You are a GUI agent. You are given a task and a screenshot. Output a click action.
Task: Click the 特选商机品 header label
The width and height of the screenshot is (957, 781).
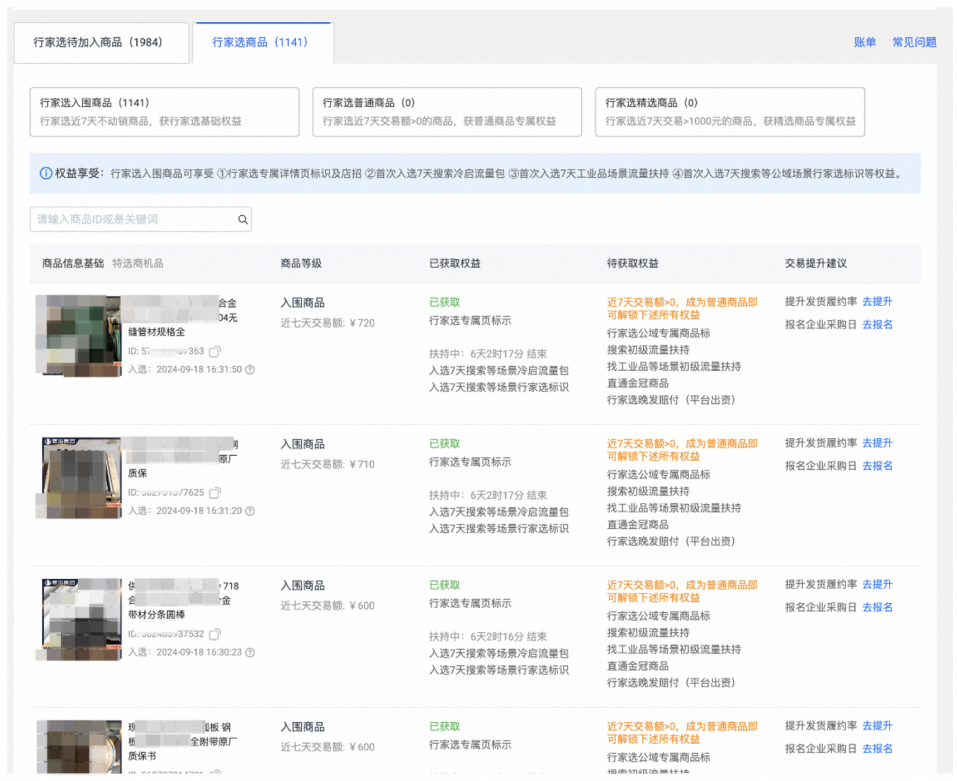[x=138, y=264]
